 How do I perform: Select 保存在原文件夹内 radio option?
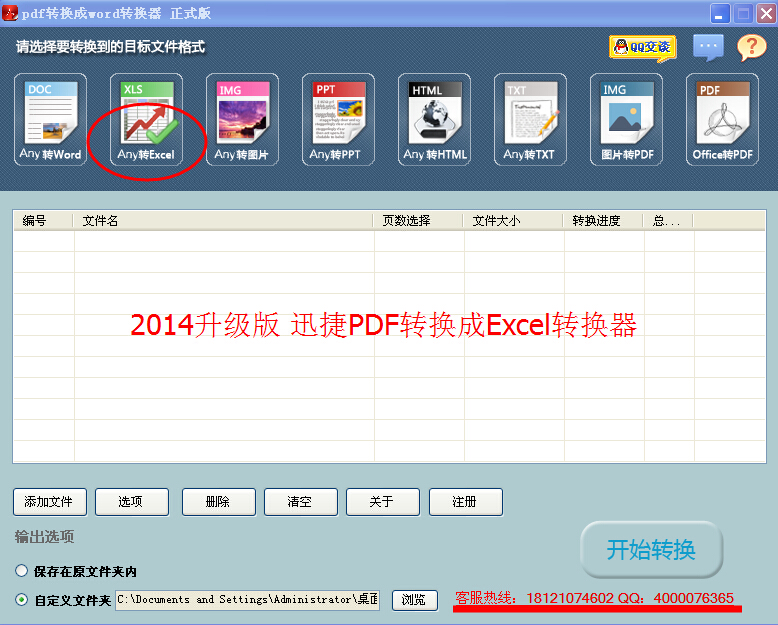[x=21, y=571]
